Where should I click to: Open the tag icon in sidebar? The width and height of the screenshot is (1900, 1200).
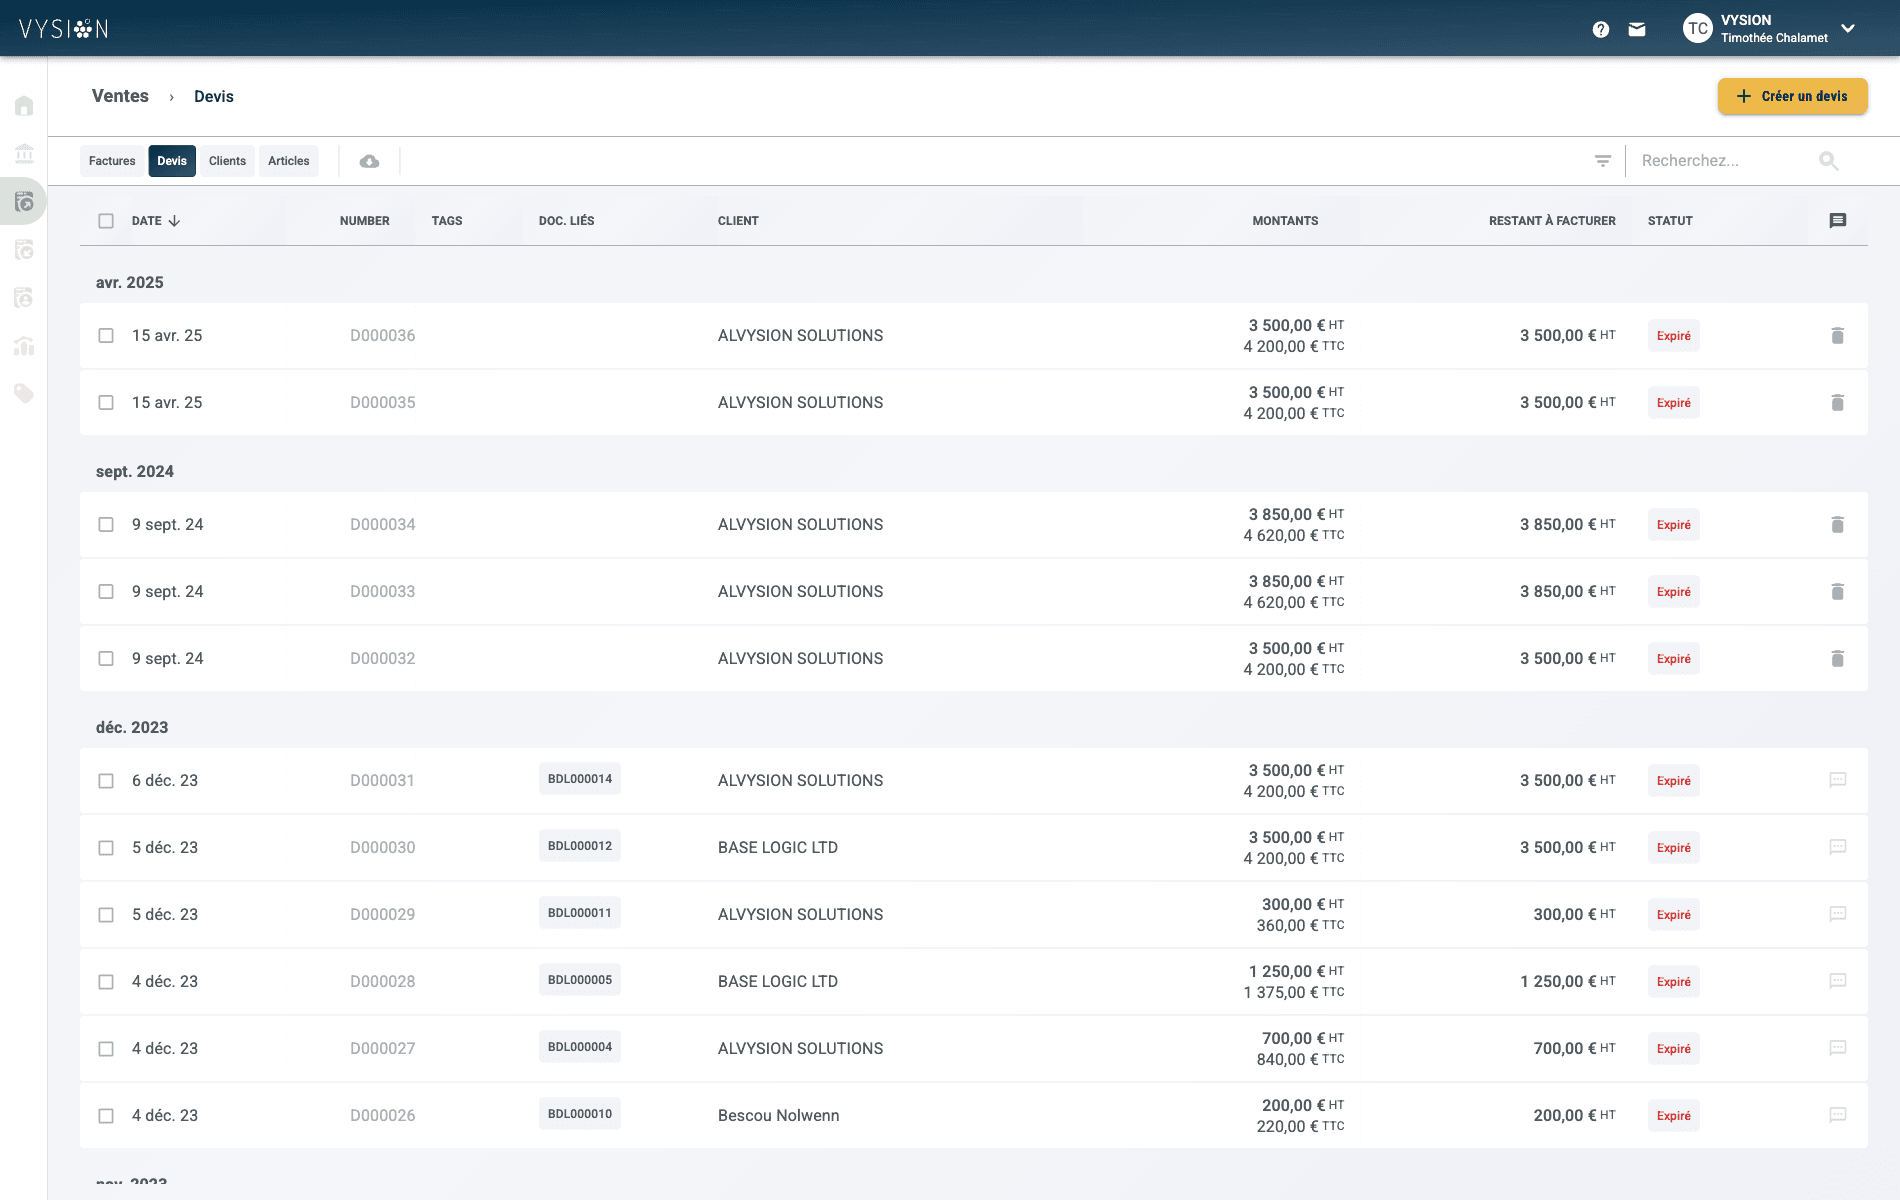pyautogui.click(x=24, y=394)
